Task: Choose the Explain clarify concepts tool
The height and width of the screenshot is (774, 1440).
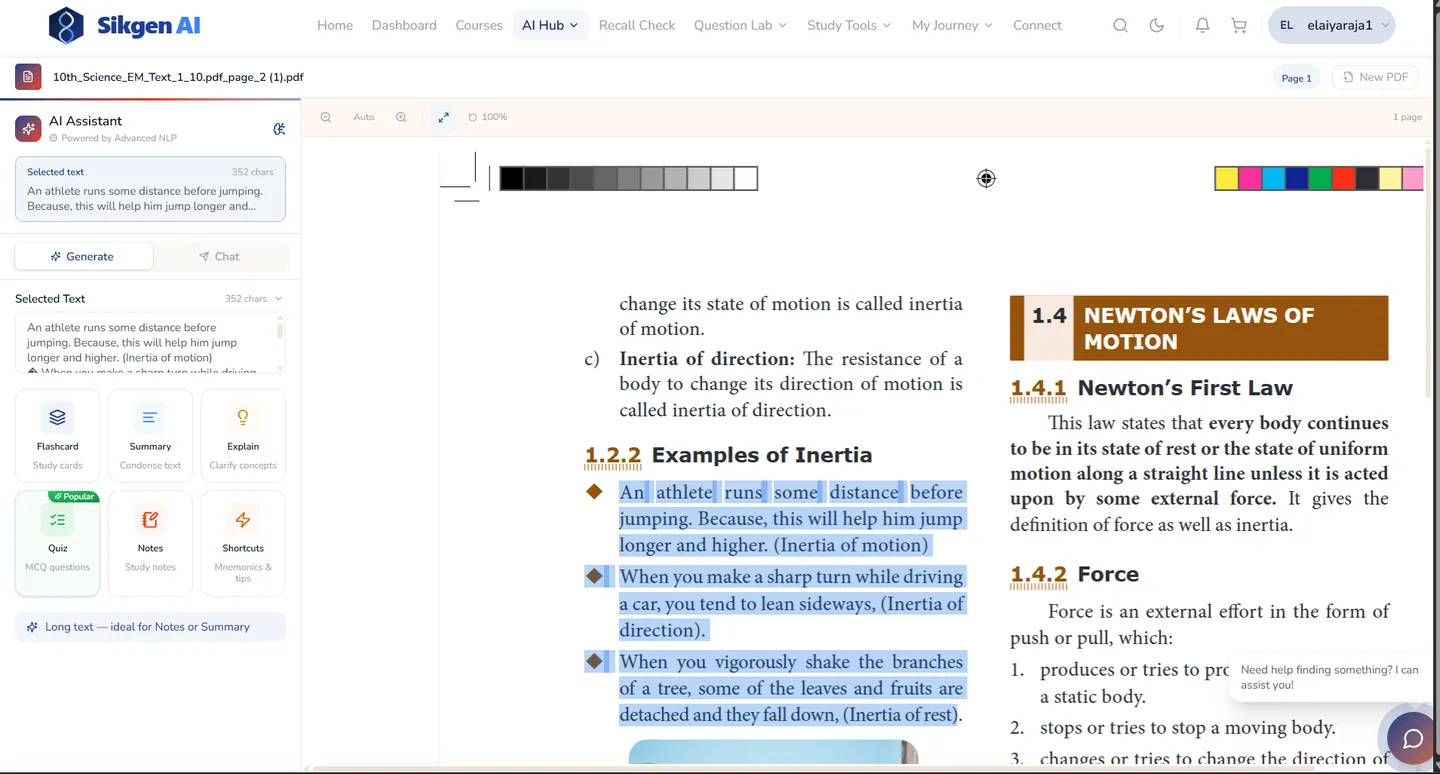Action: coord(243,436)
